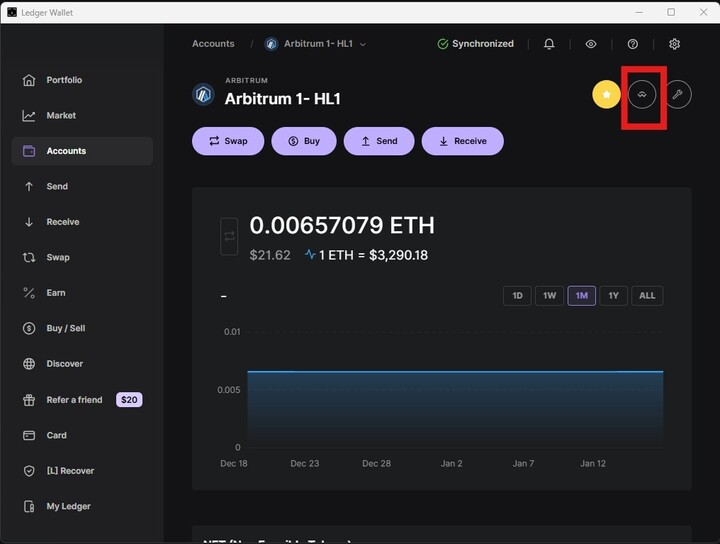Image resolution: width=720 pixels, height=544 pixels.
Task: Click the Arbitrum logo beside account name
Action: pos(203,95)
